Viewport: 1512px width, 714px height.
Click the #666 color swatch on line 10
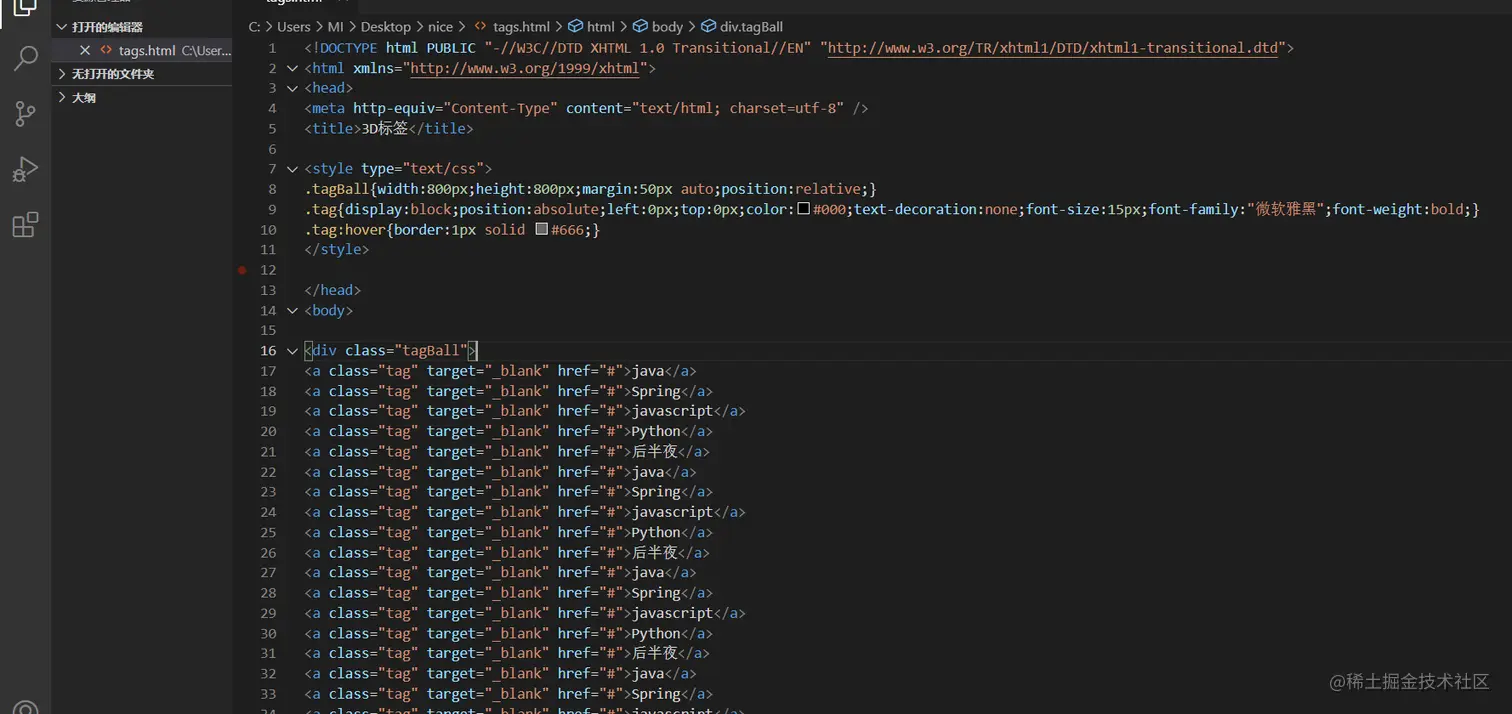[542, 230]
